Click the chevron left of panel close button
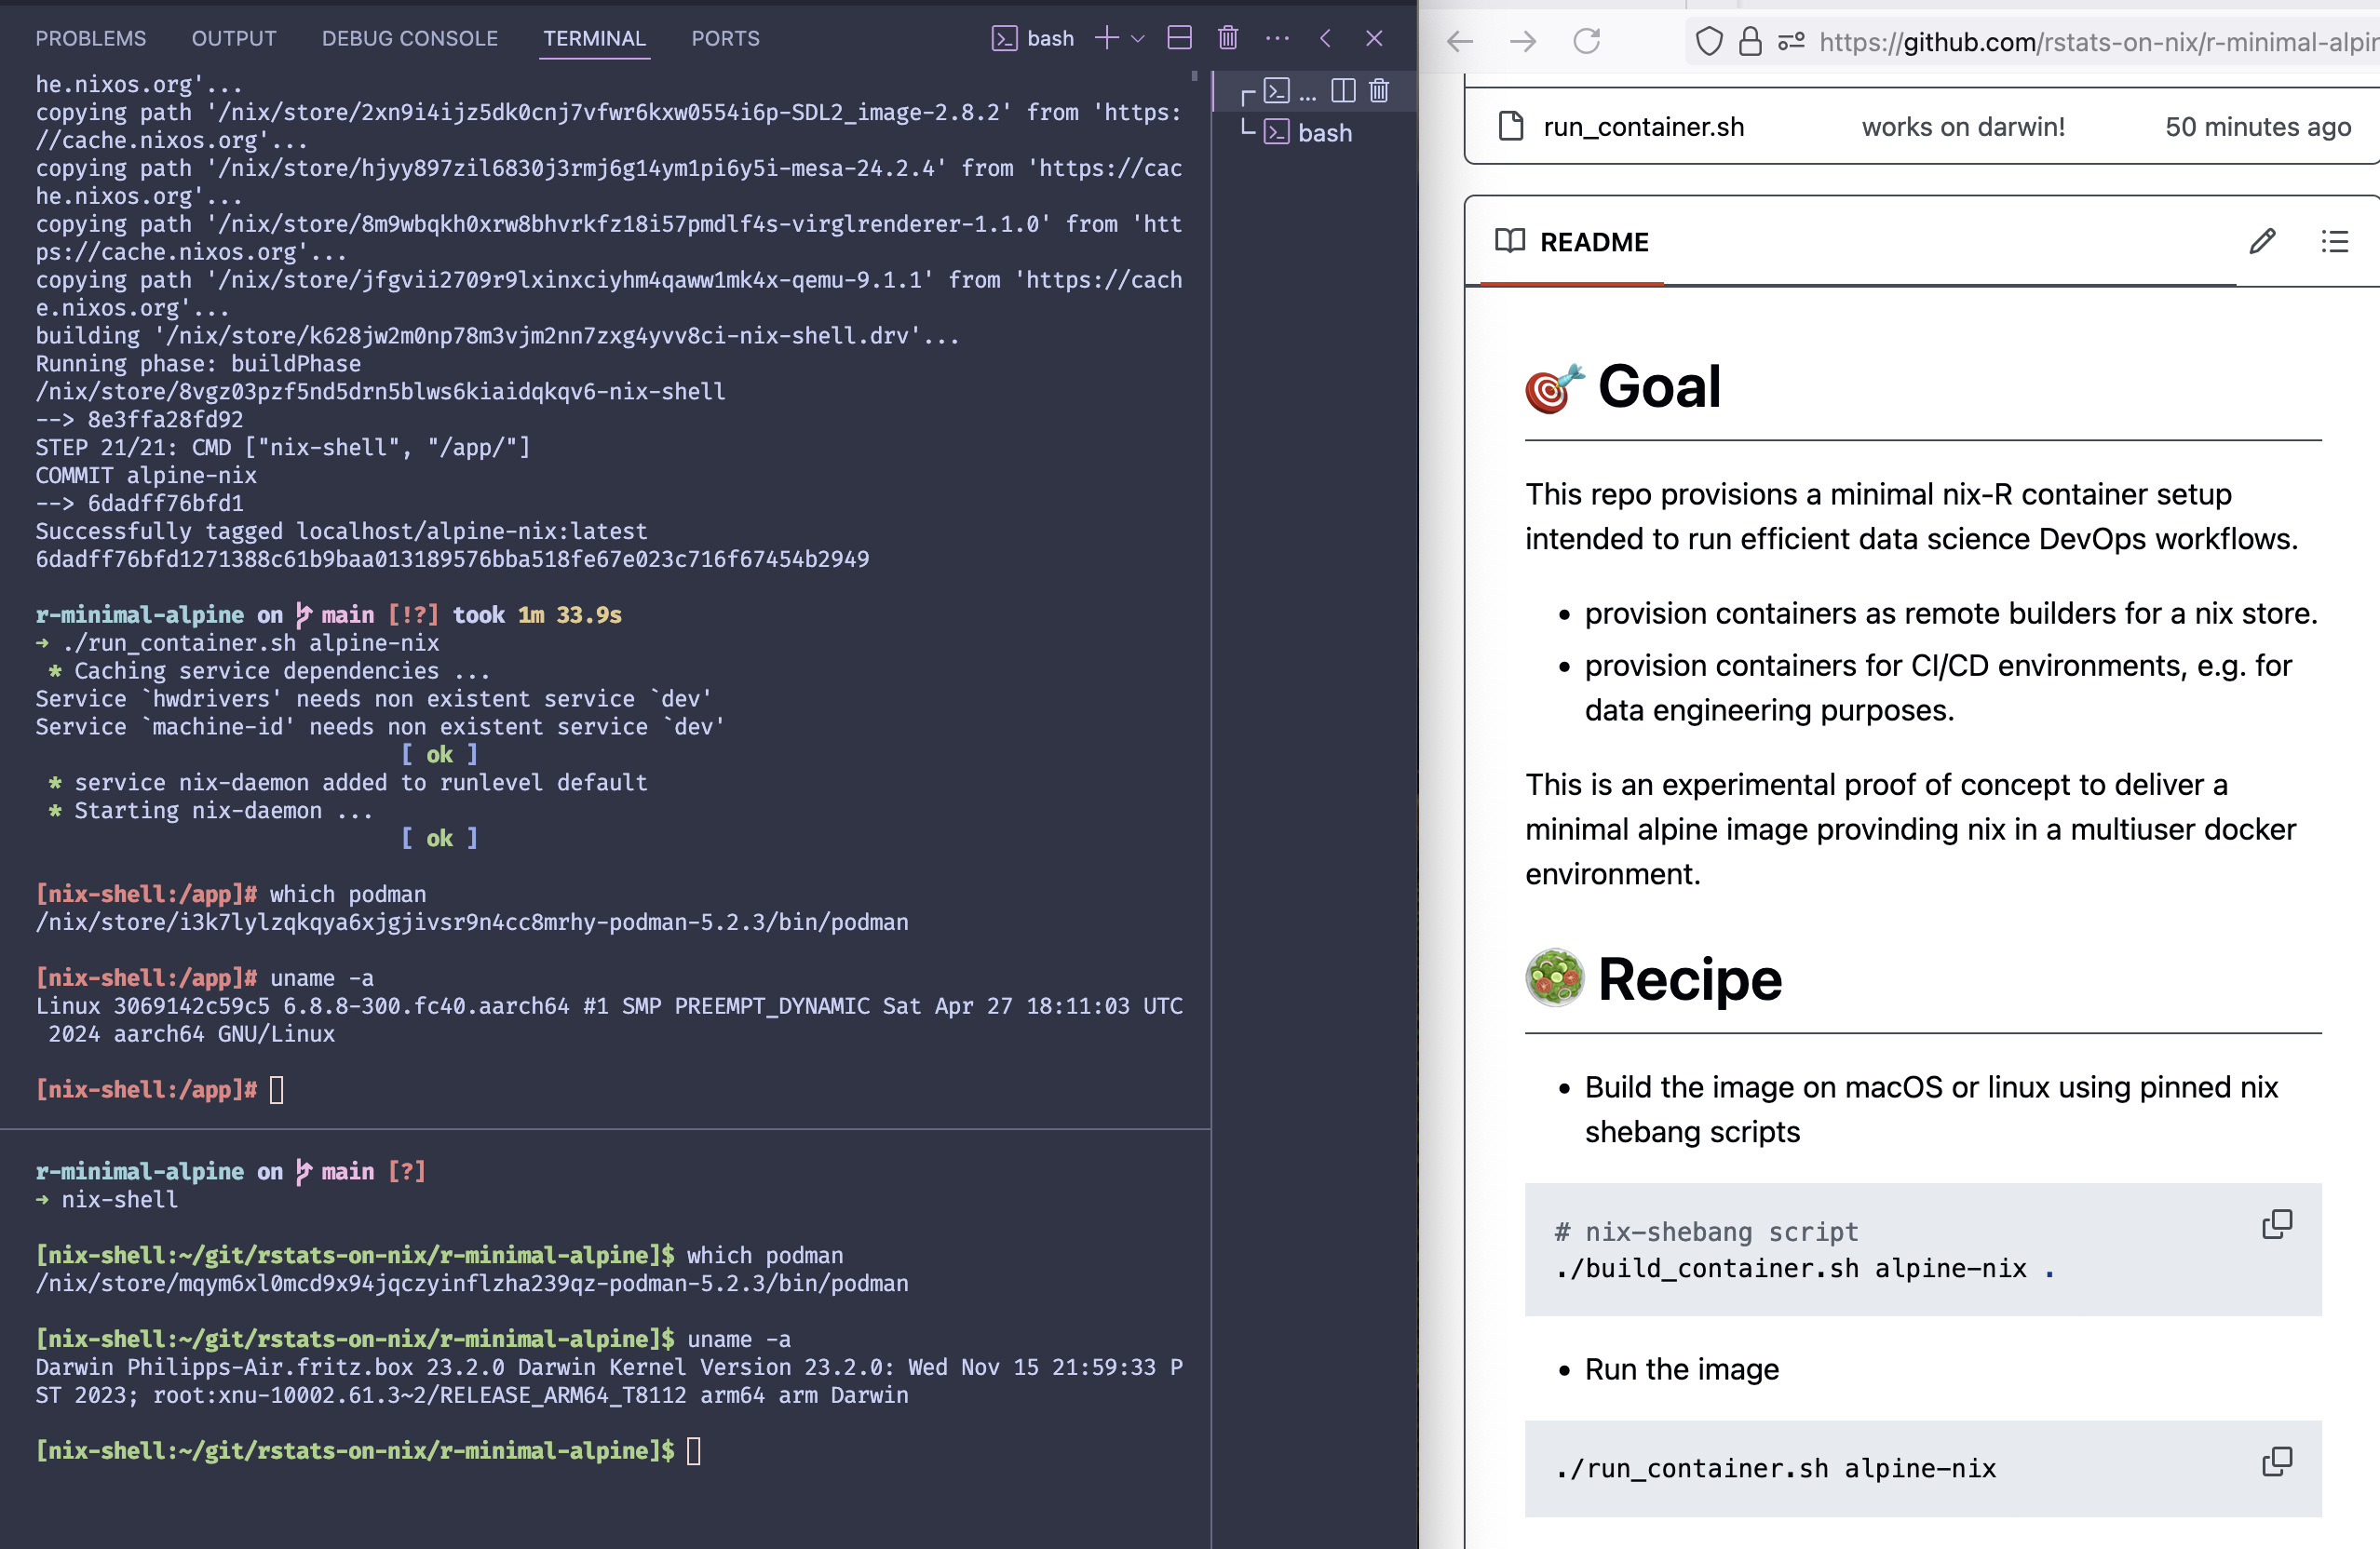 point(1326,38)
